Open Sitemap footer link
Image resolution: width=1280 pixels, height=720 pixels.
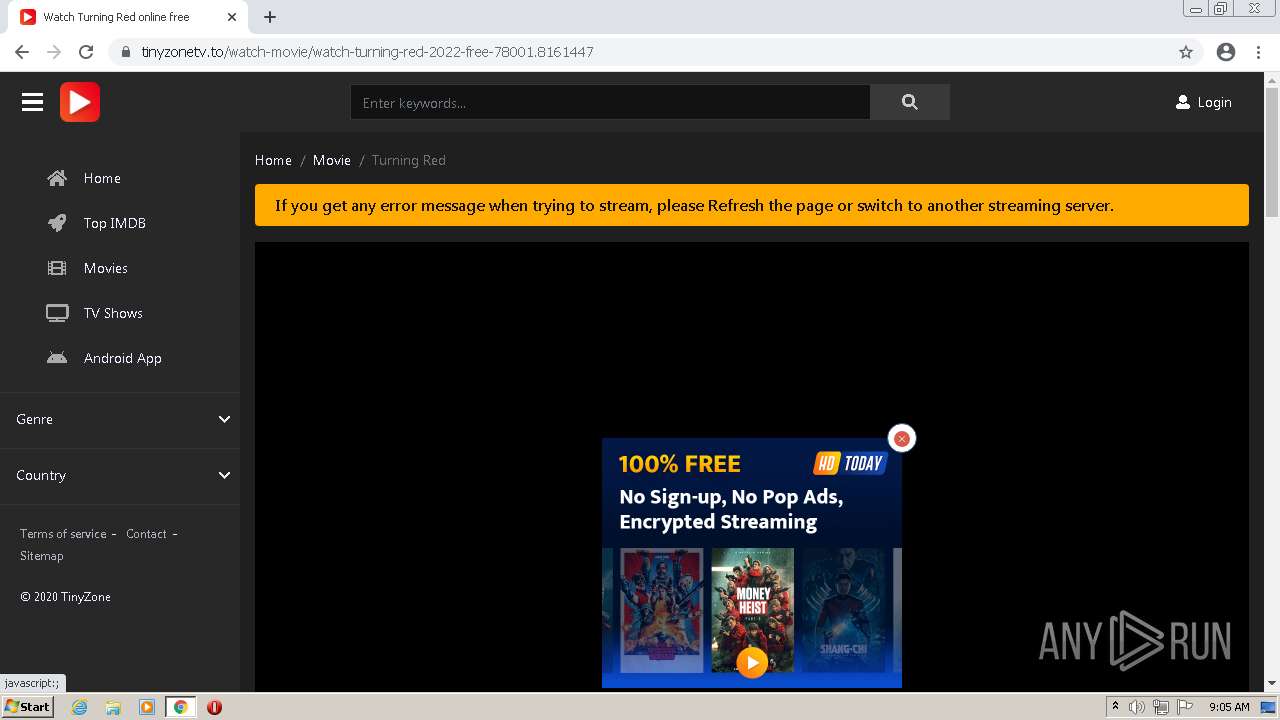[42, 556]
